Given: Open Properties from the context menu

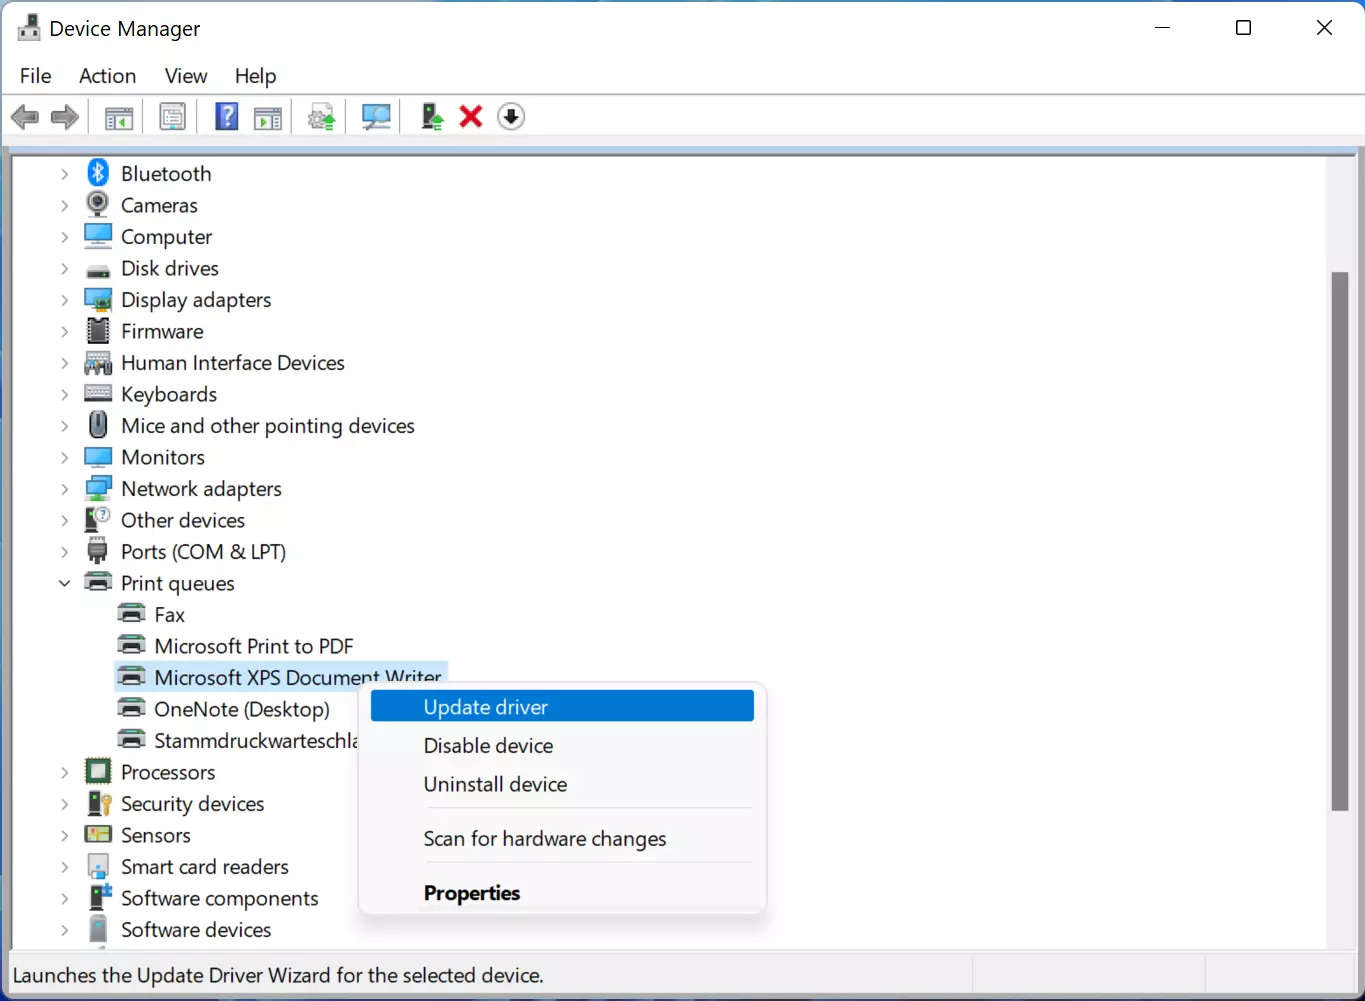Looking at the screenshot, I should (472, 893).
